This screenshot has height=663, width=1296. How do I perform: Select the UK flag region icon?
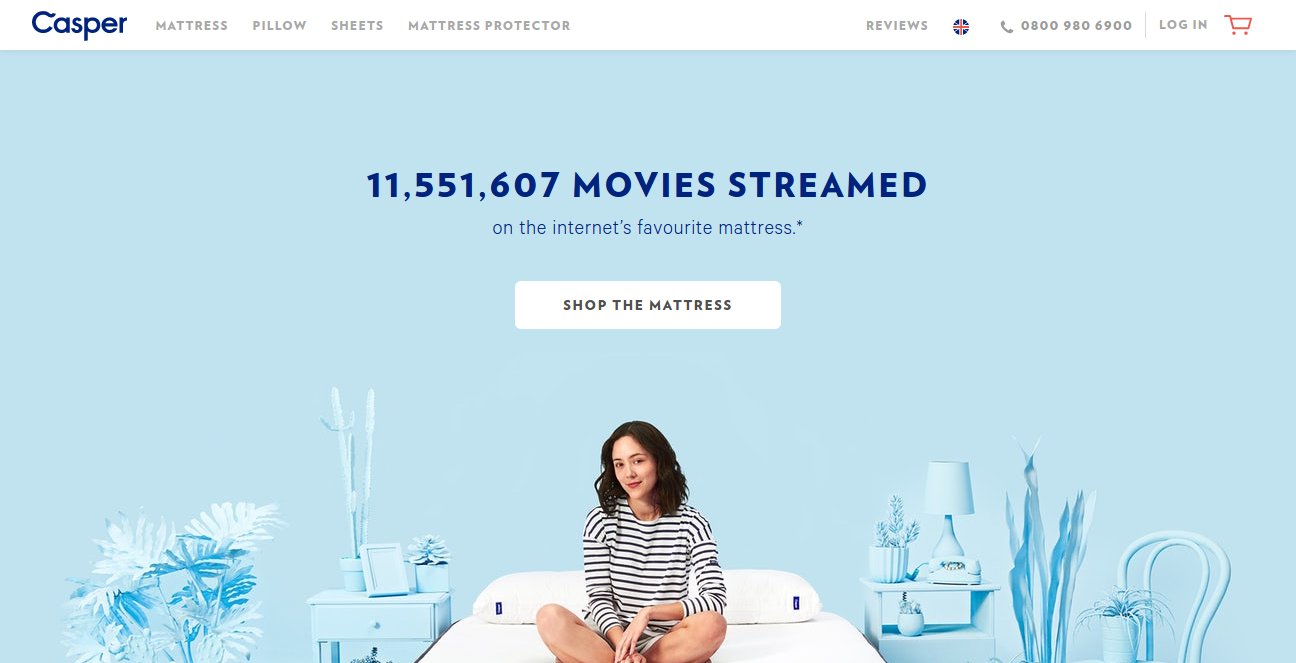pyautogui.click(x=961, y=27)
